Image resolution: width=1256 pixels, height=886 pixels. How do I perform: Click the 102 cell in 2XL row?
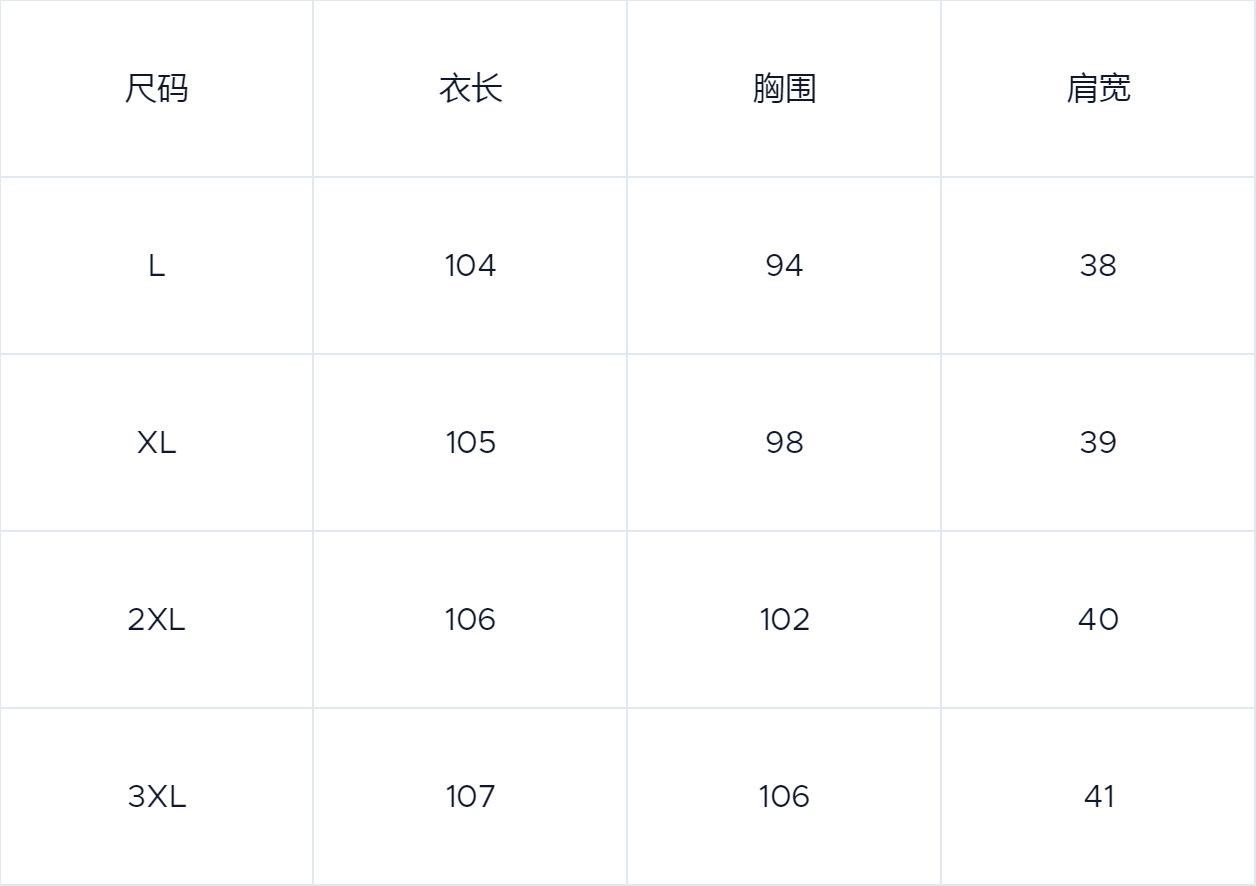click(784, 620)
